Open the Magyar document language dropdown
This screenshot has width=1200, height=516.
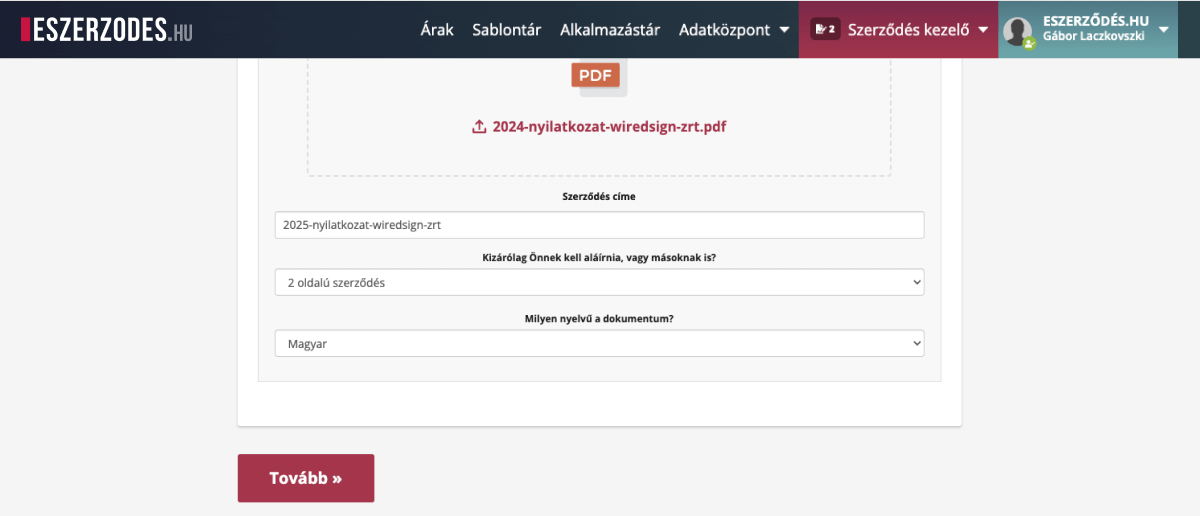point(599,343)
